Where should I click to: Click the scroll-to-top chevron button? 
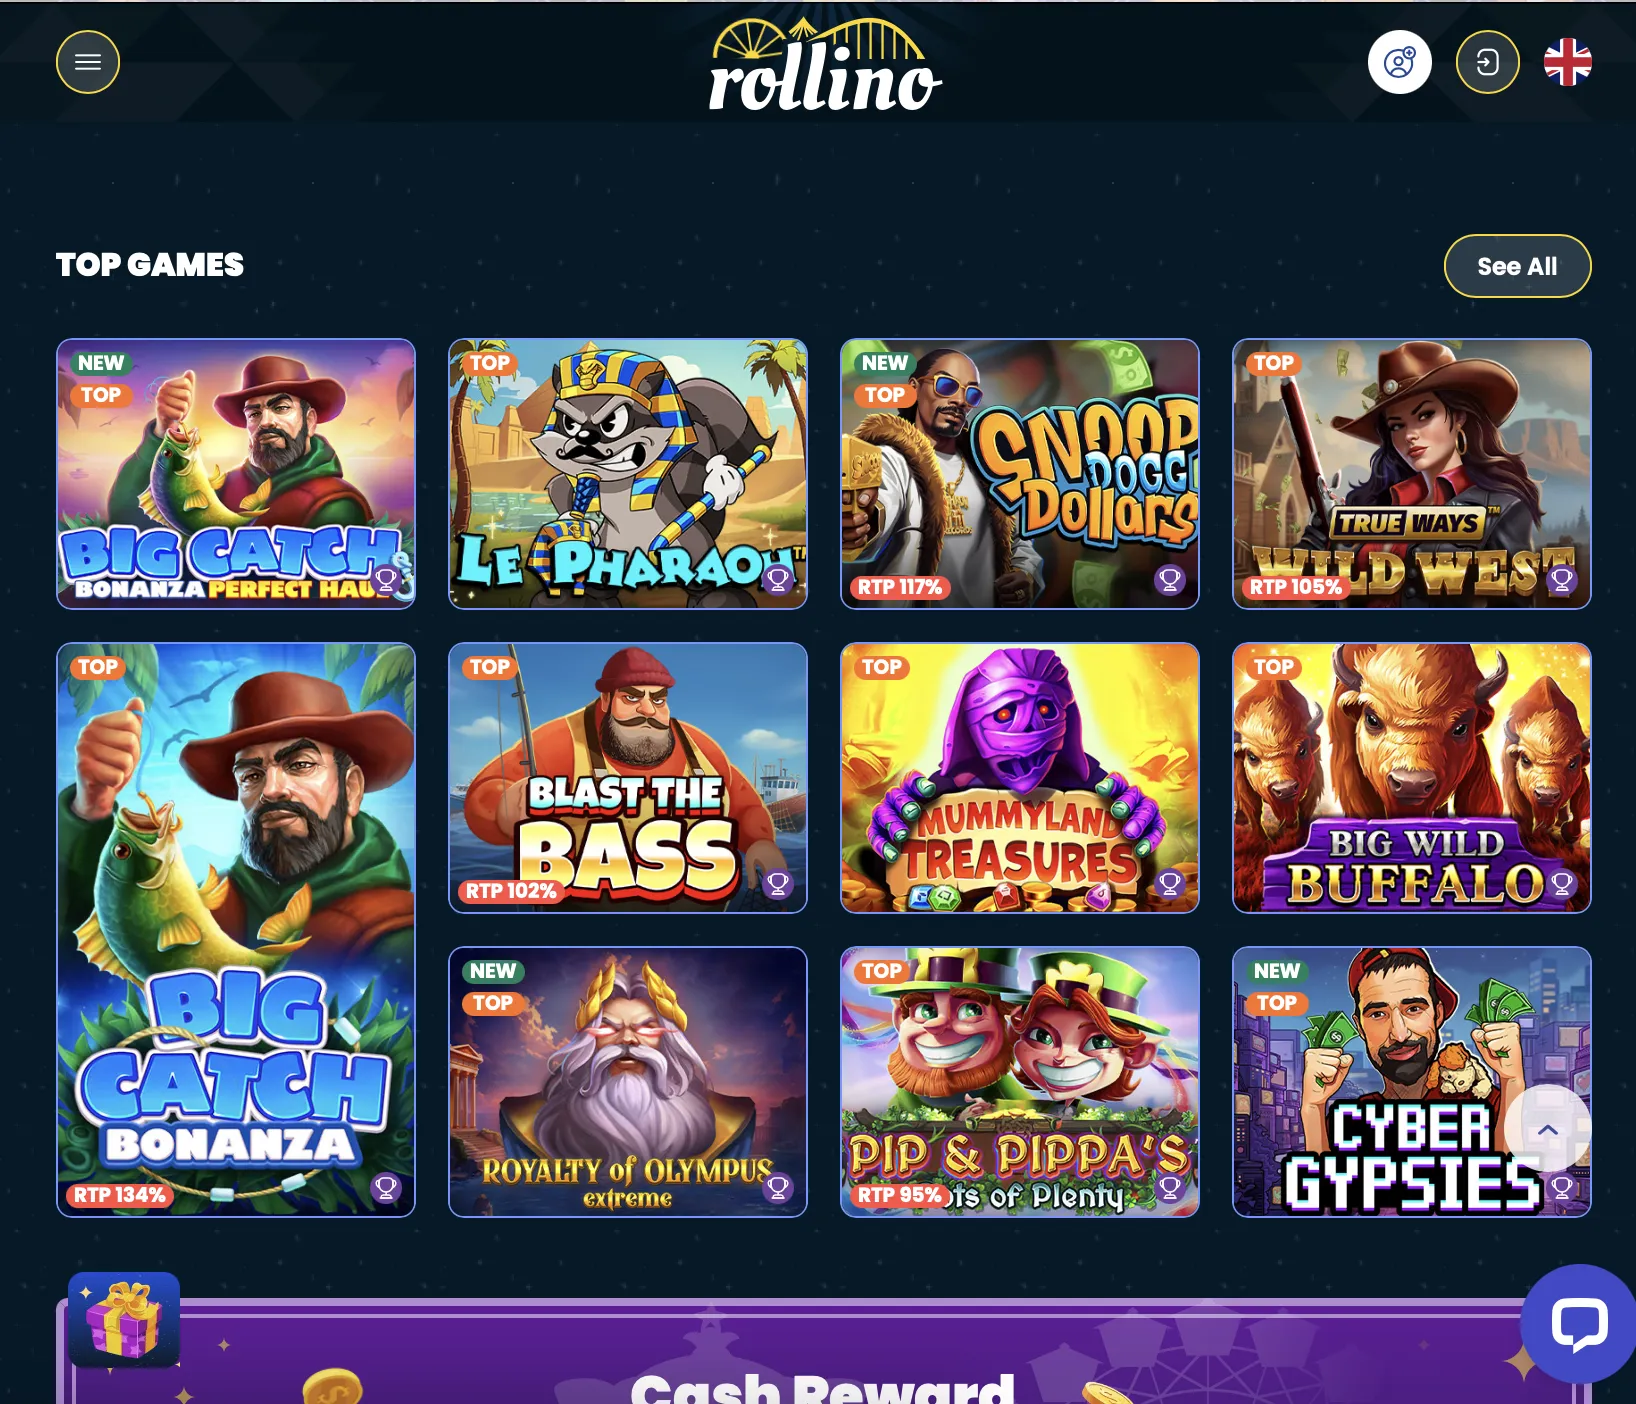click(x=1547, y=1129)
